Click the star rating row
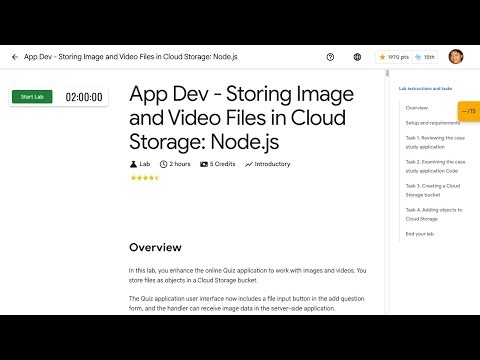This screenshot has height=360, width=480. 145,178
